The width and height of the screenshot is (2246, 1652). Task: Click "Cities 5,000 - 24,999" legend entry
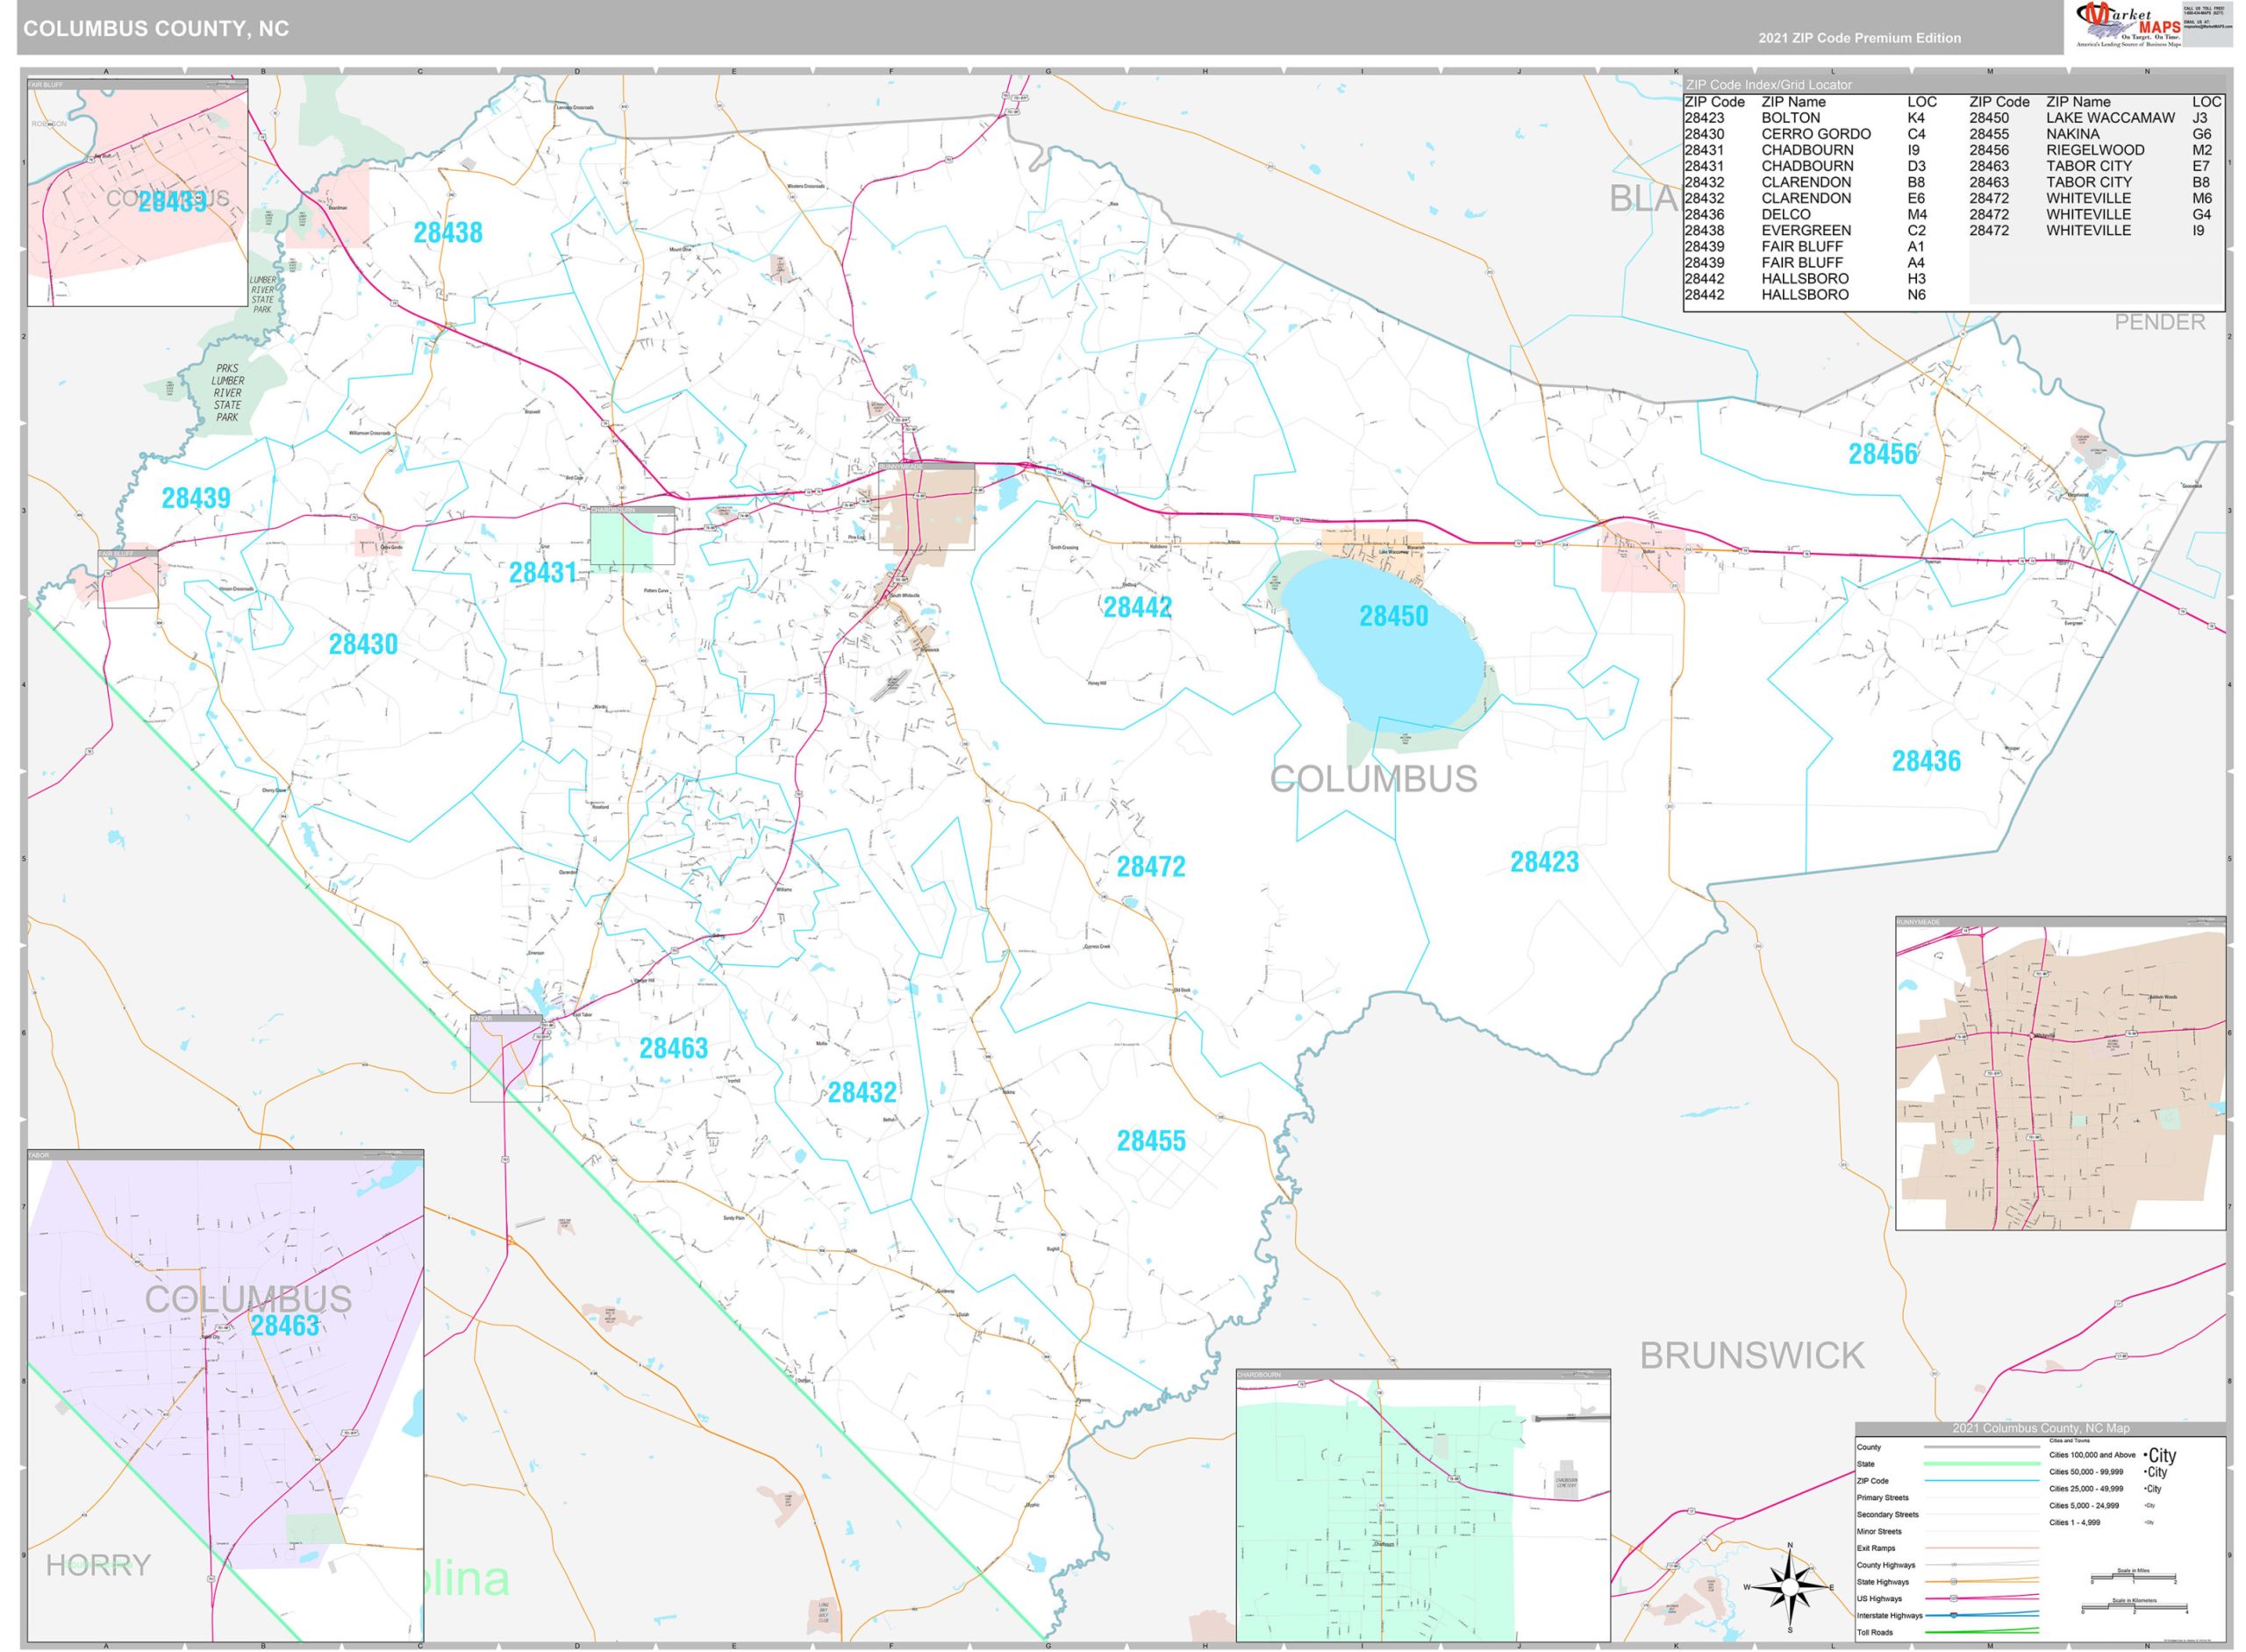[x=2084, y=1505]
